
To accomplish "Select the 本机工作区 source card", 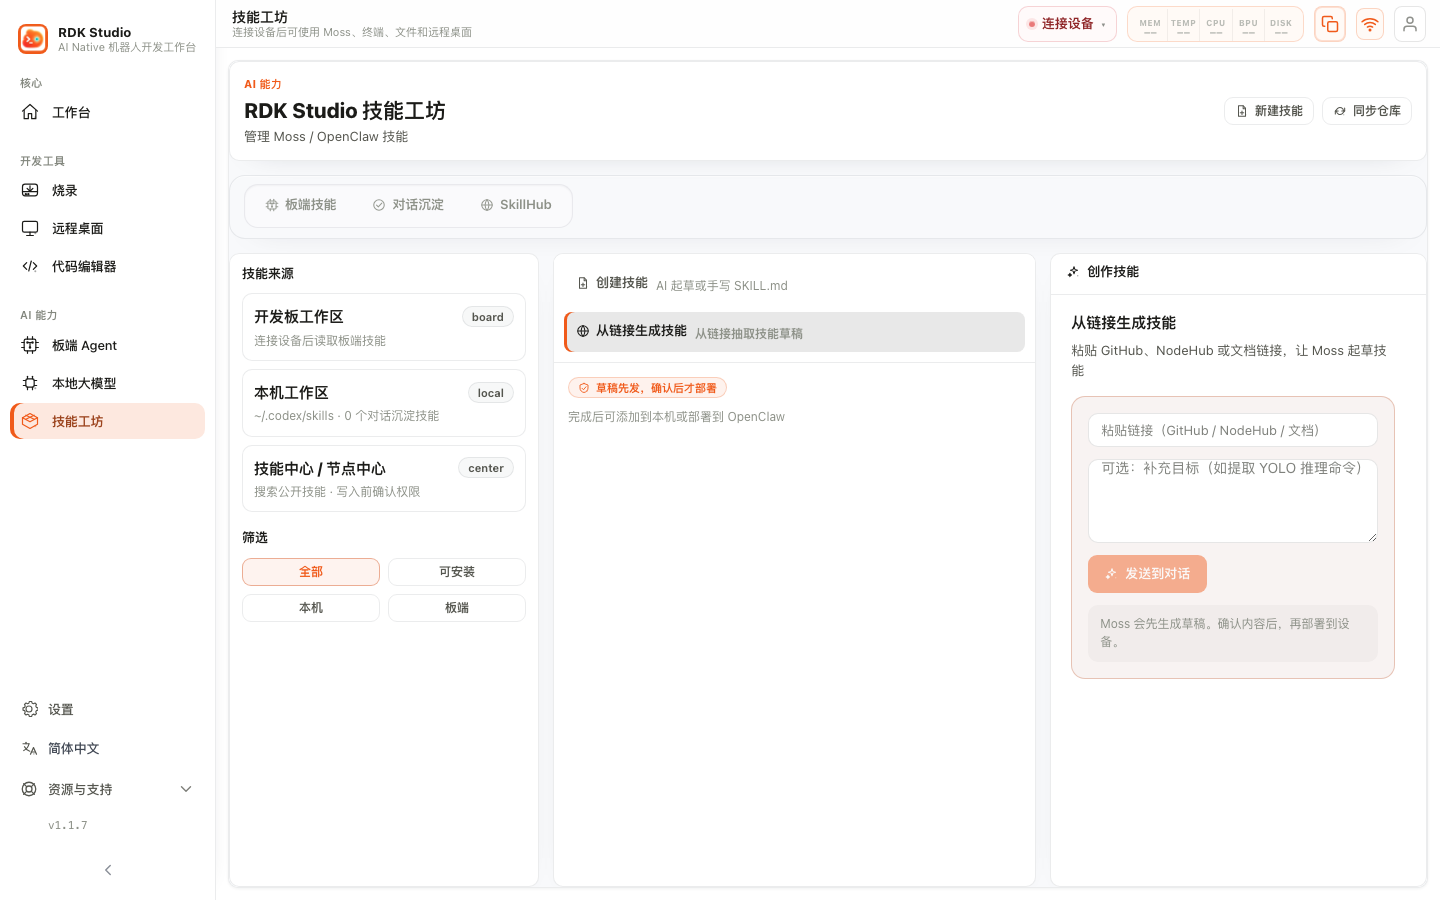I will click(x=384, y=403).
